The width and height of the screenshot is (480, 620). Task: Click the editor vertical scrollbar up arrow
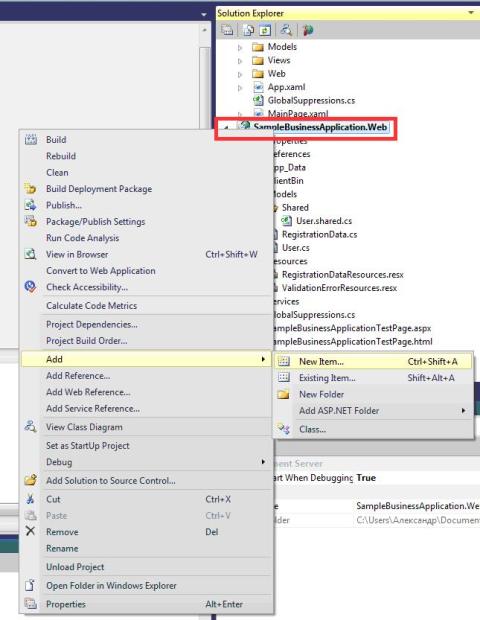(x=204, y=30)
